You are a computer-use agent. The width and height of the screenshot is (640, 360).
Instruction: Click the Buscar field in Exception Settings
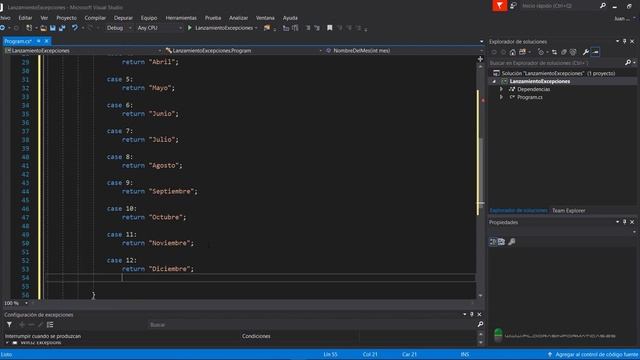(x=312, y=325)
